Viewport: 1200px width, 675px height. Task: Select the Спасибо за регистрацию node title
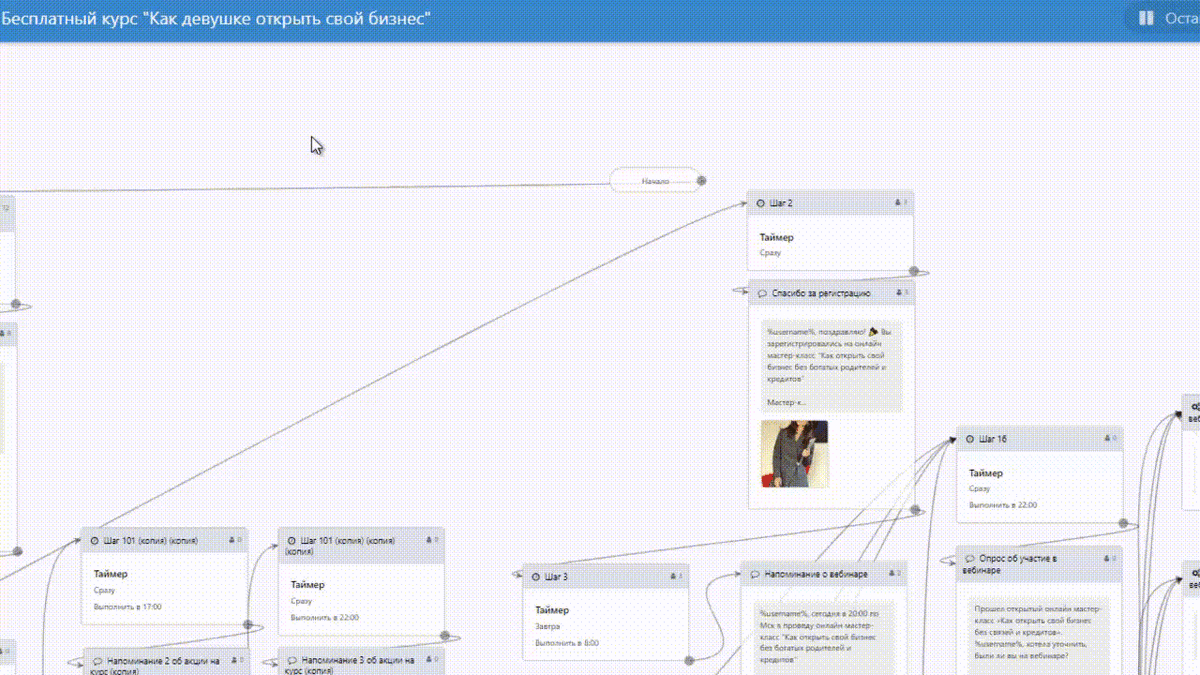pos(821,294)
